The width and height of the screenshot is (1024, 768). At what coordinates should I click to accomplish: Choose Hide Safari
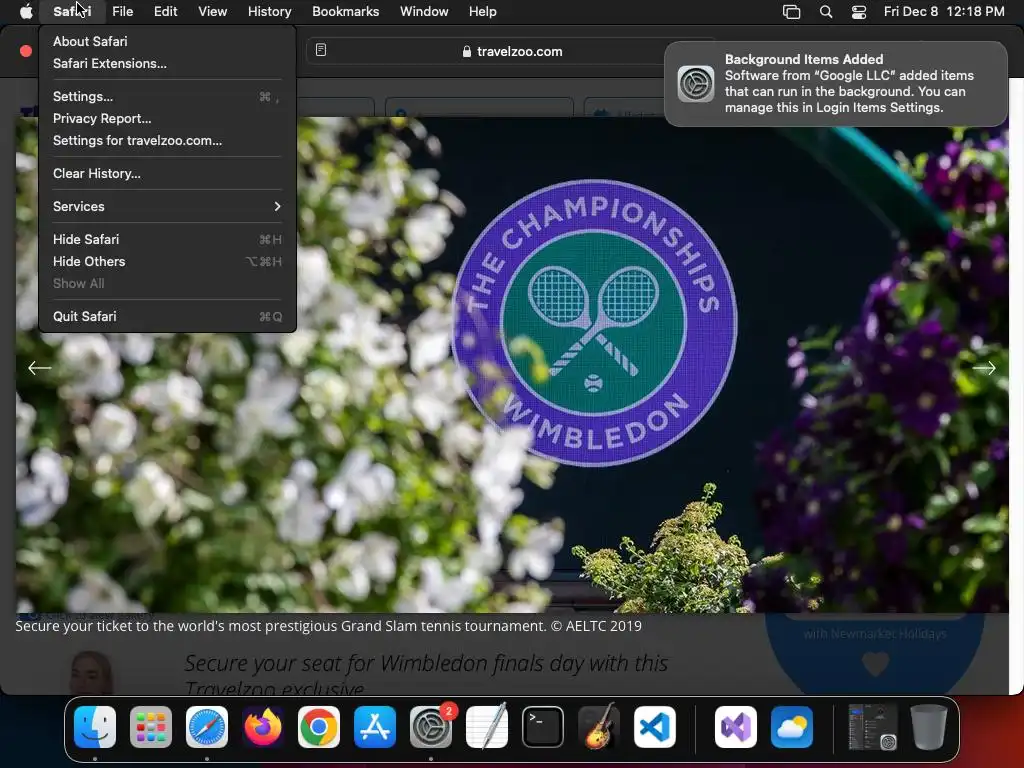point(167,240)
